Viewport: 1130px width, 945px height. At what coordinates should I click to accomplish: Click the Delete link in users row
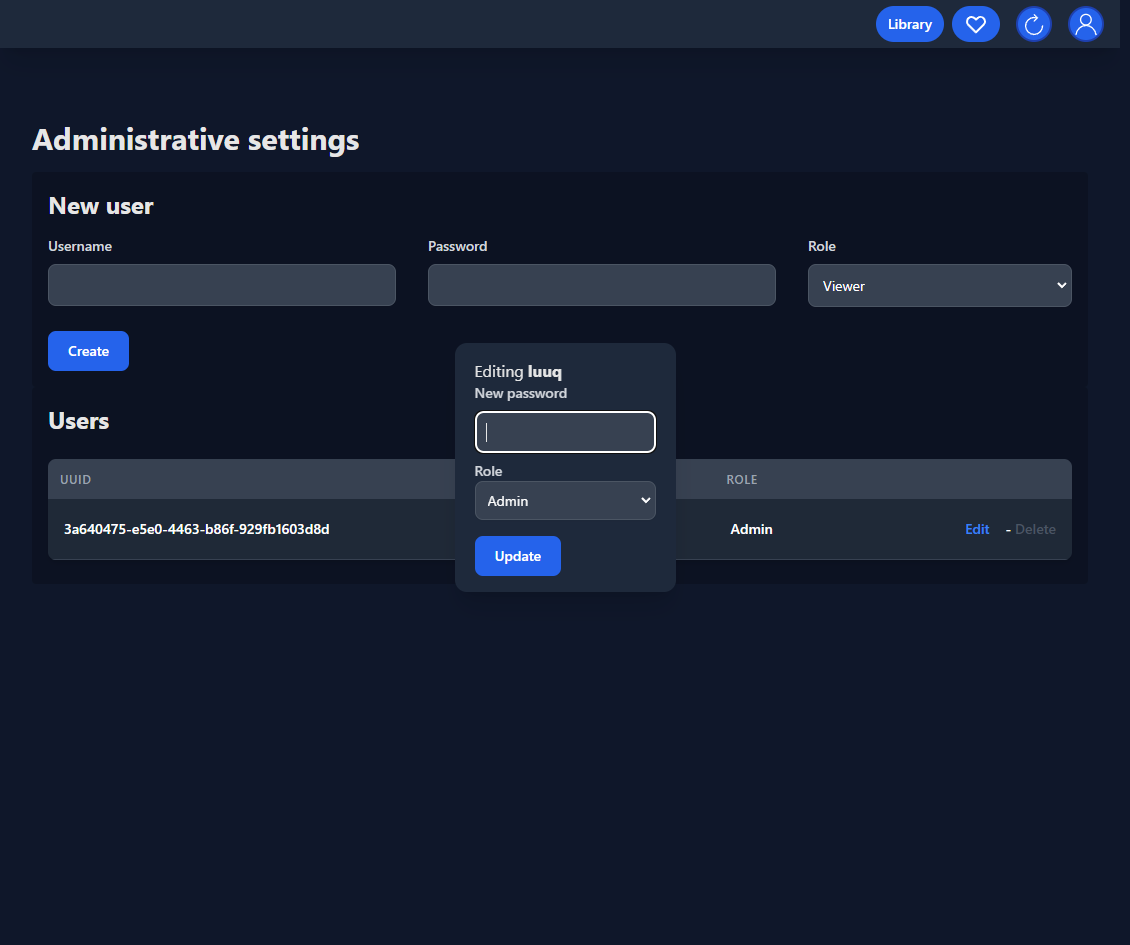[x=1035, y=529]
